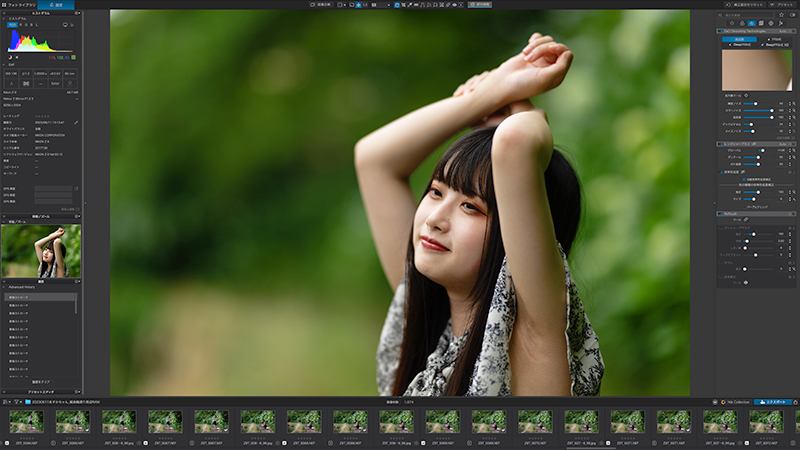The width and height of the screenshot is (800, 450).
Task: Collapse the ヒストグラム section chevron
Action: (4, 18)
